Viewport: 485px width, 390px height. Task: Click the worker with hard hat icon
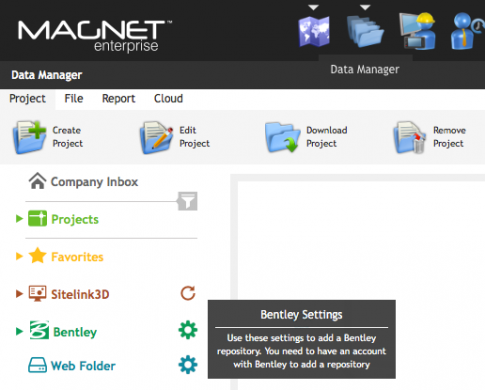coord(418,31)
